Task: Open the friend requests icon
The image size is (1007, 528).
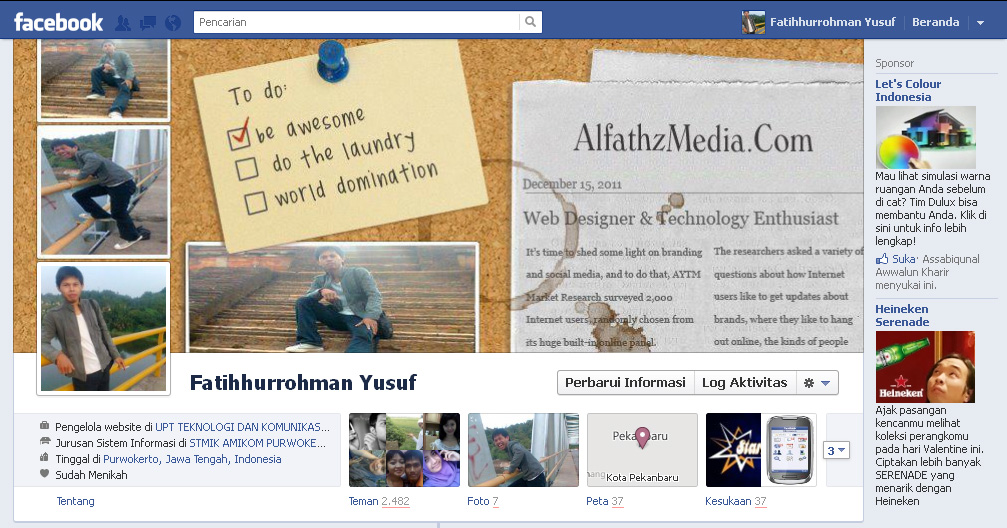Action: pyautogui.click(x=123, y=23)
